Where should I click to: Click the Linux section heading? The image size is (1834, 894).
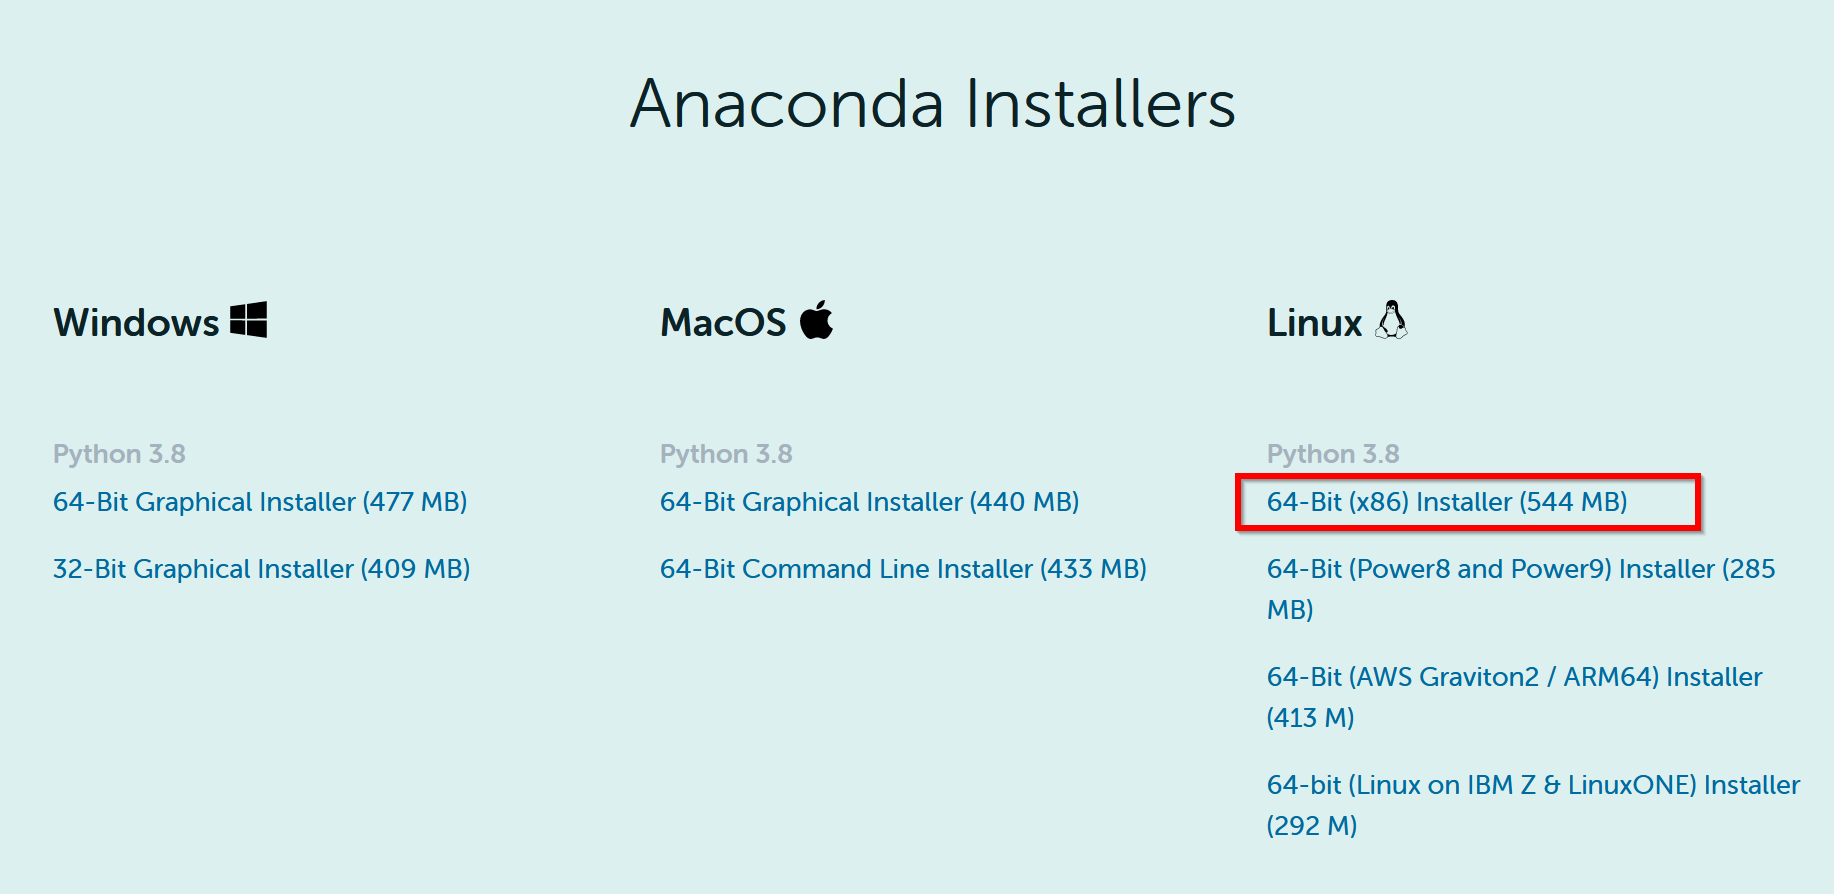(1314, 322)
